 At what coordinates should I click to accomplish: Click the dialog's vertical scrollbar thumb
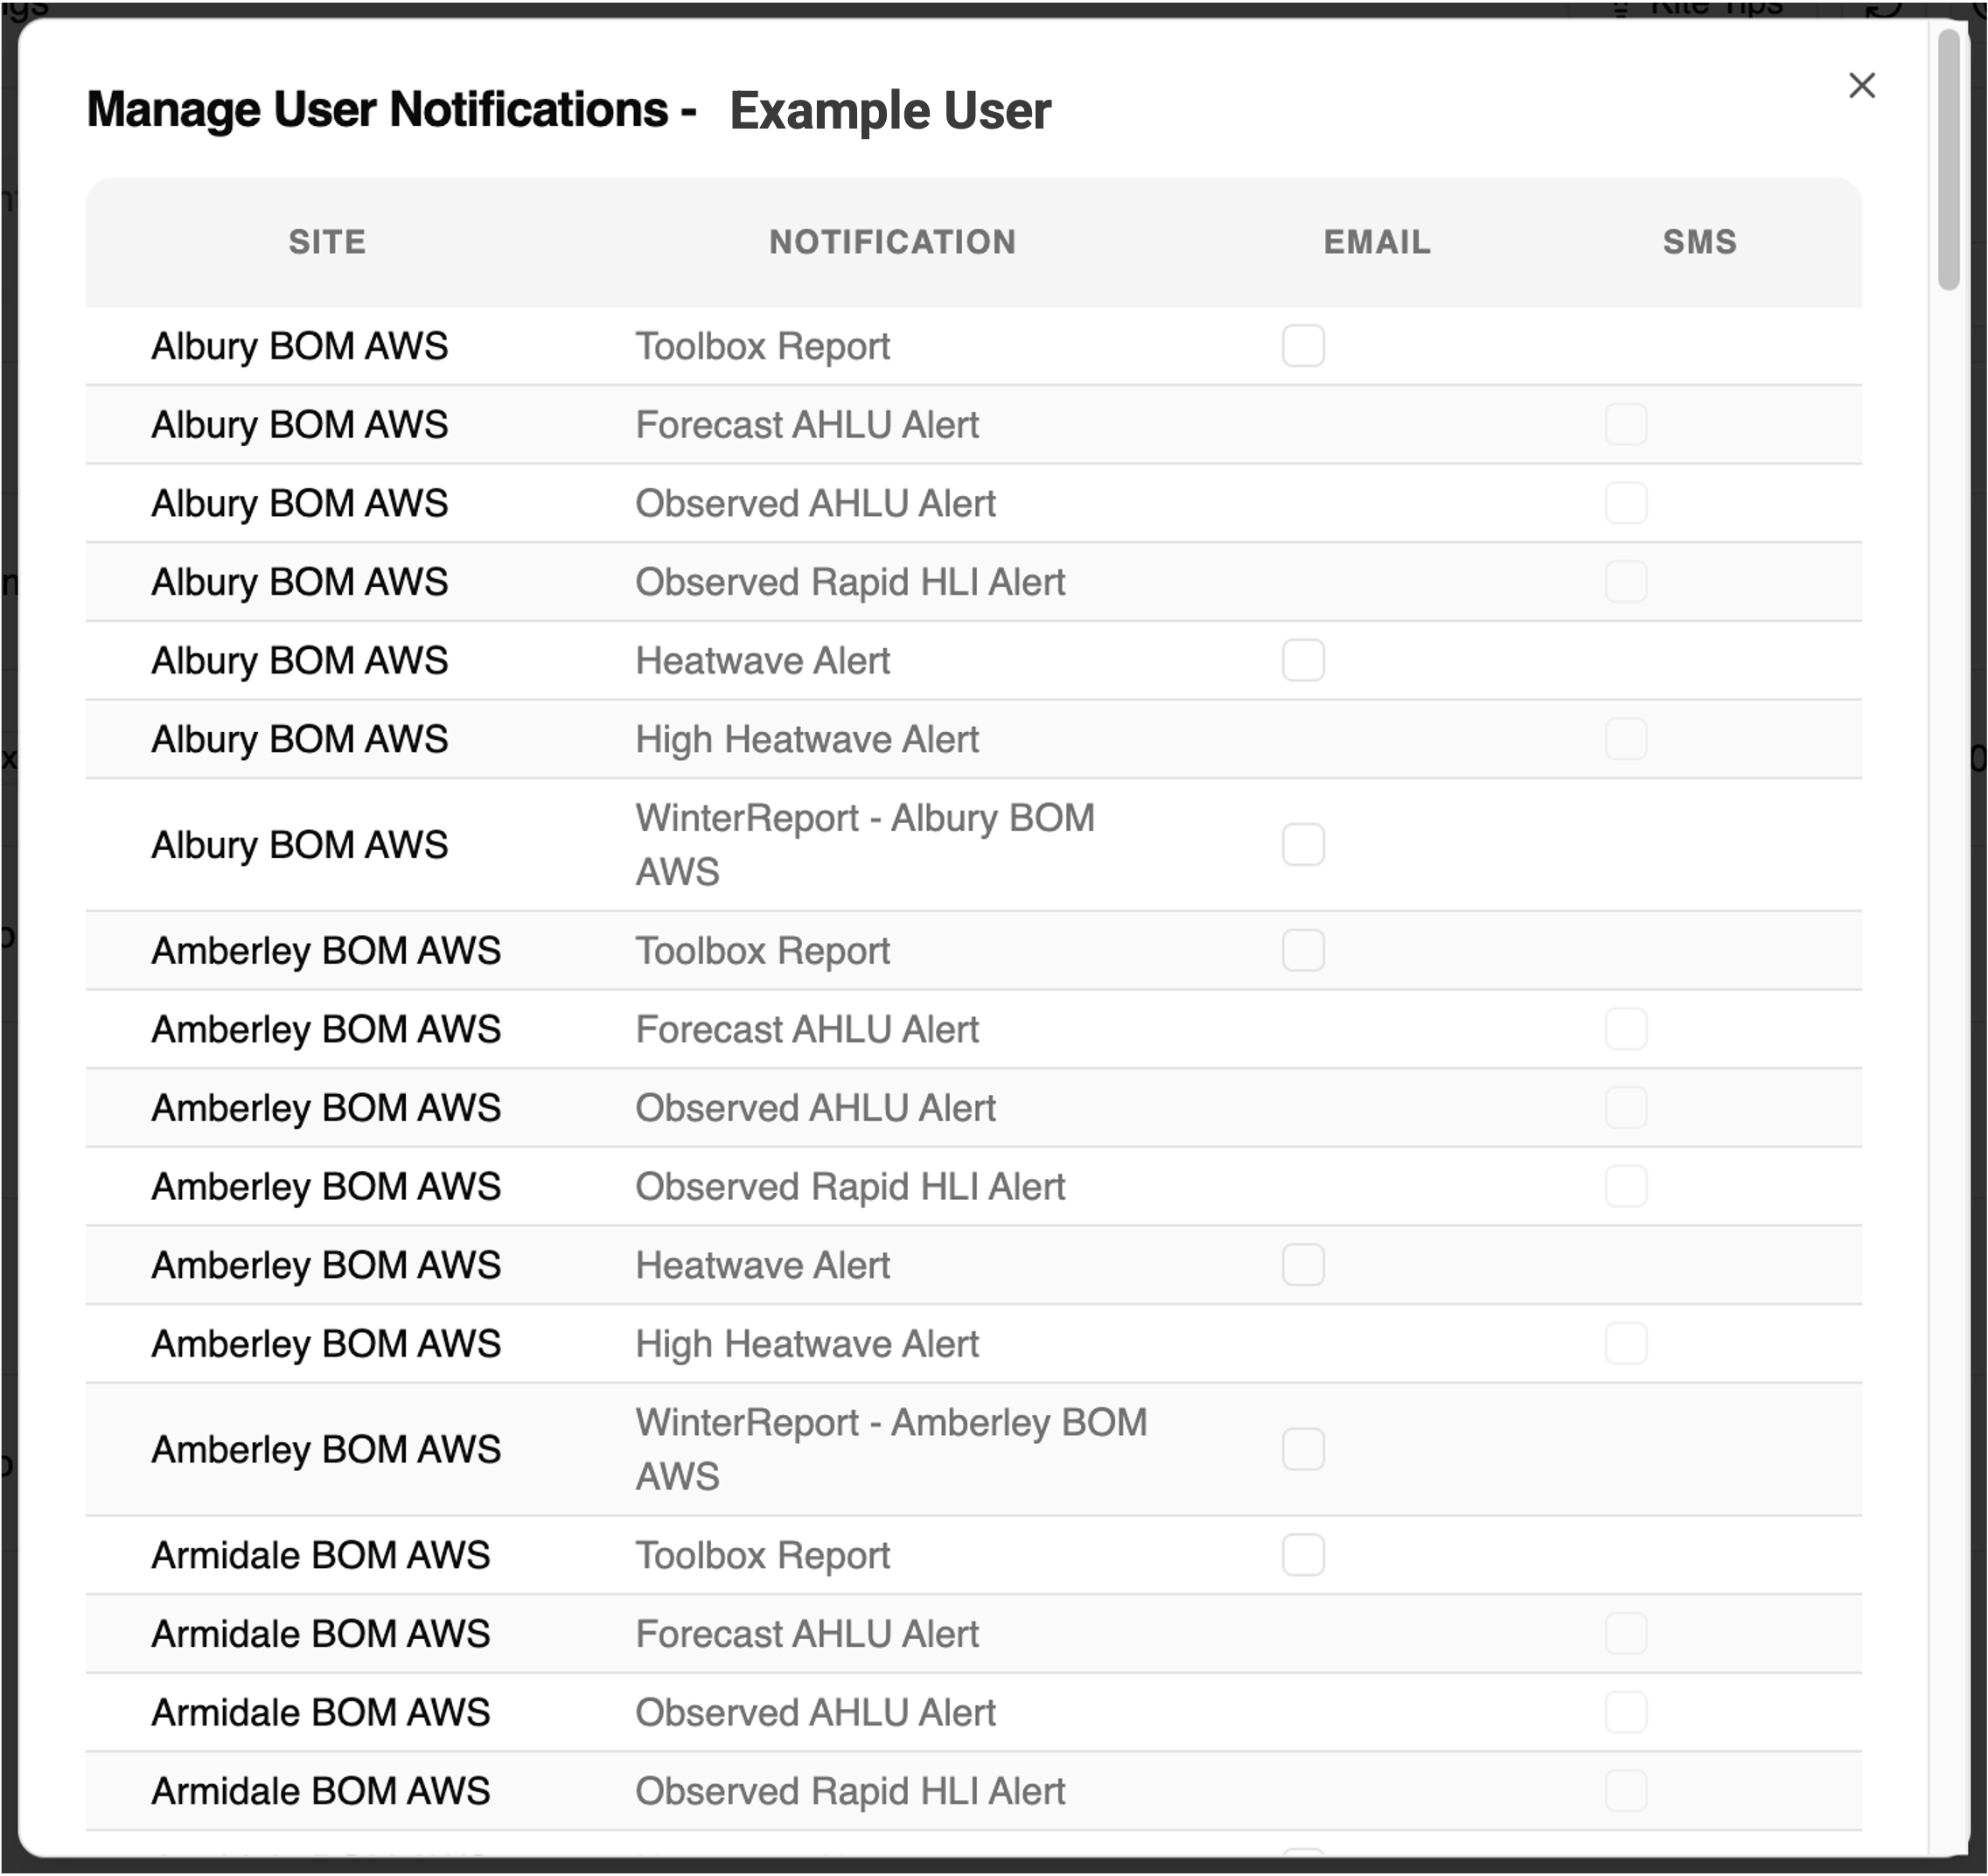click(1948, 160)
